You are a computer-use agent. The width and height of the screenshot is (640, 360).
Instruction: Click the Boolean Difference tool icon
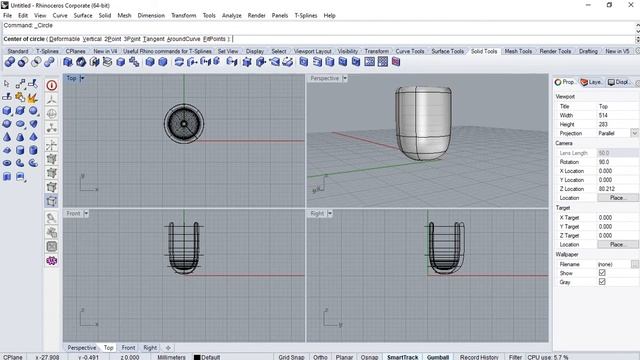click(x=23, y=62)
